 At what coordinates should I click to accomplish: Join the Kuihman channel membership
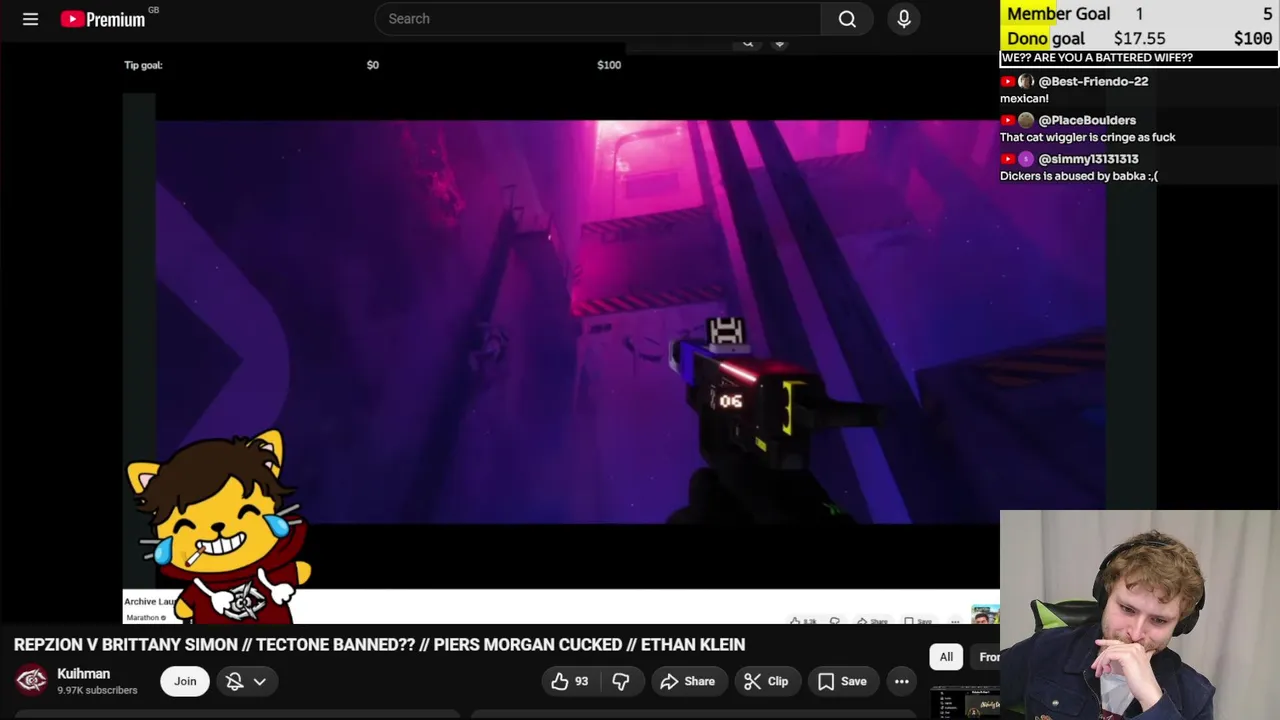point(185,681)
